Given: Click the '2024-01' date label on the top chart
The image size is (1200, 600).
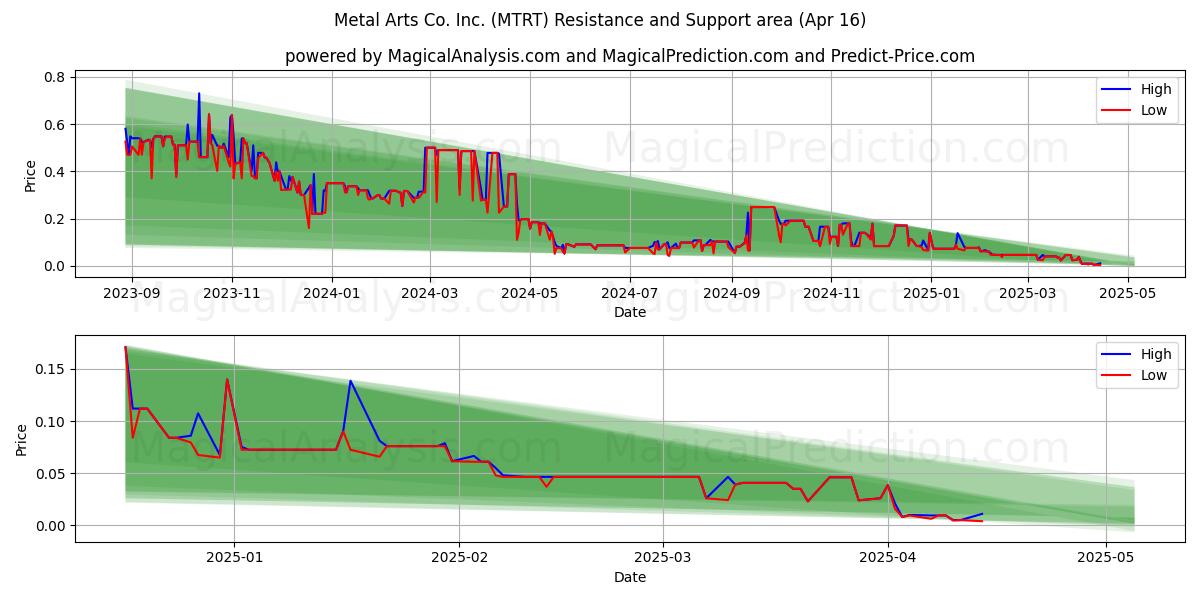Looking at the screenshot, I should 331,293.
